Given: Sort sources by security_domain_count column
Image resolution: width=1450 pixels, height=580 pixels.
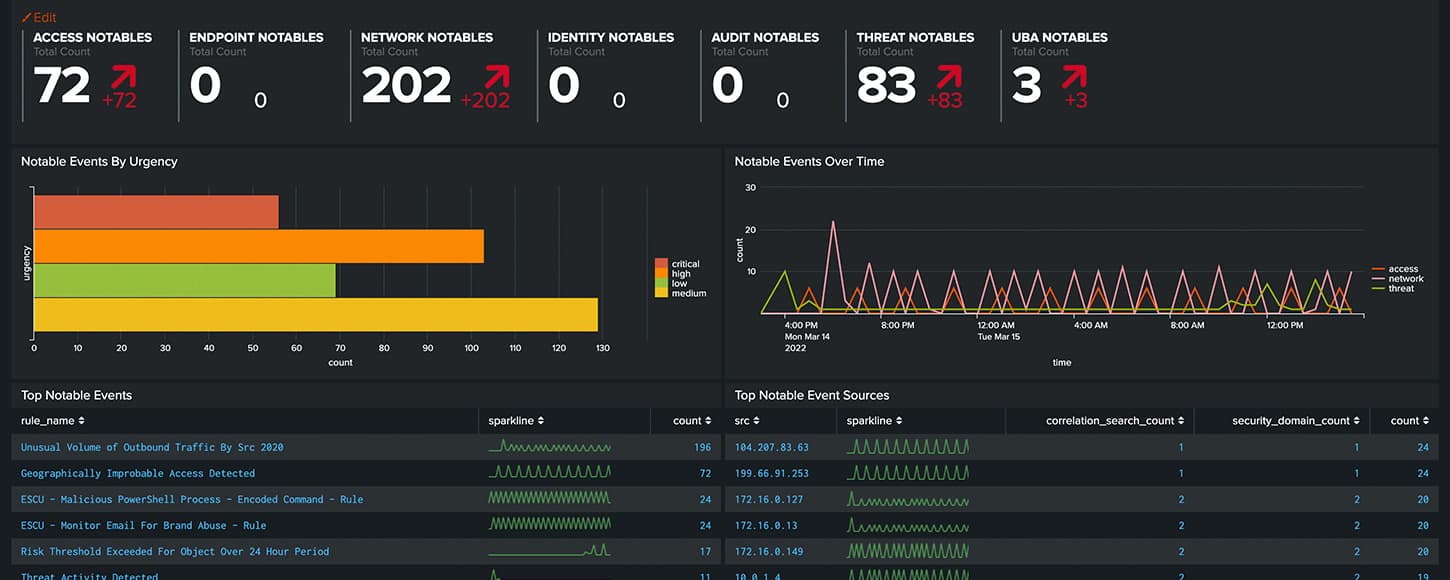Looking at the screenshot, I should tap(1296, 421).
